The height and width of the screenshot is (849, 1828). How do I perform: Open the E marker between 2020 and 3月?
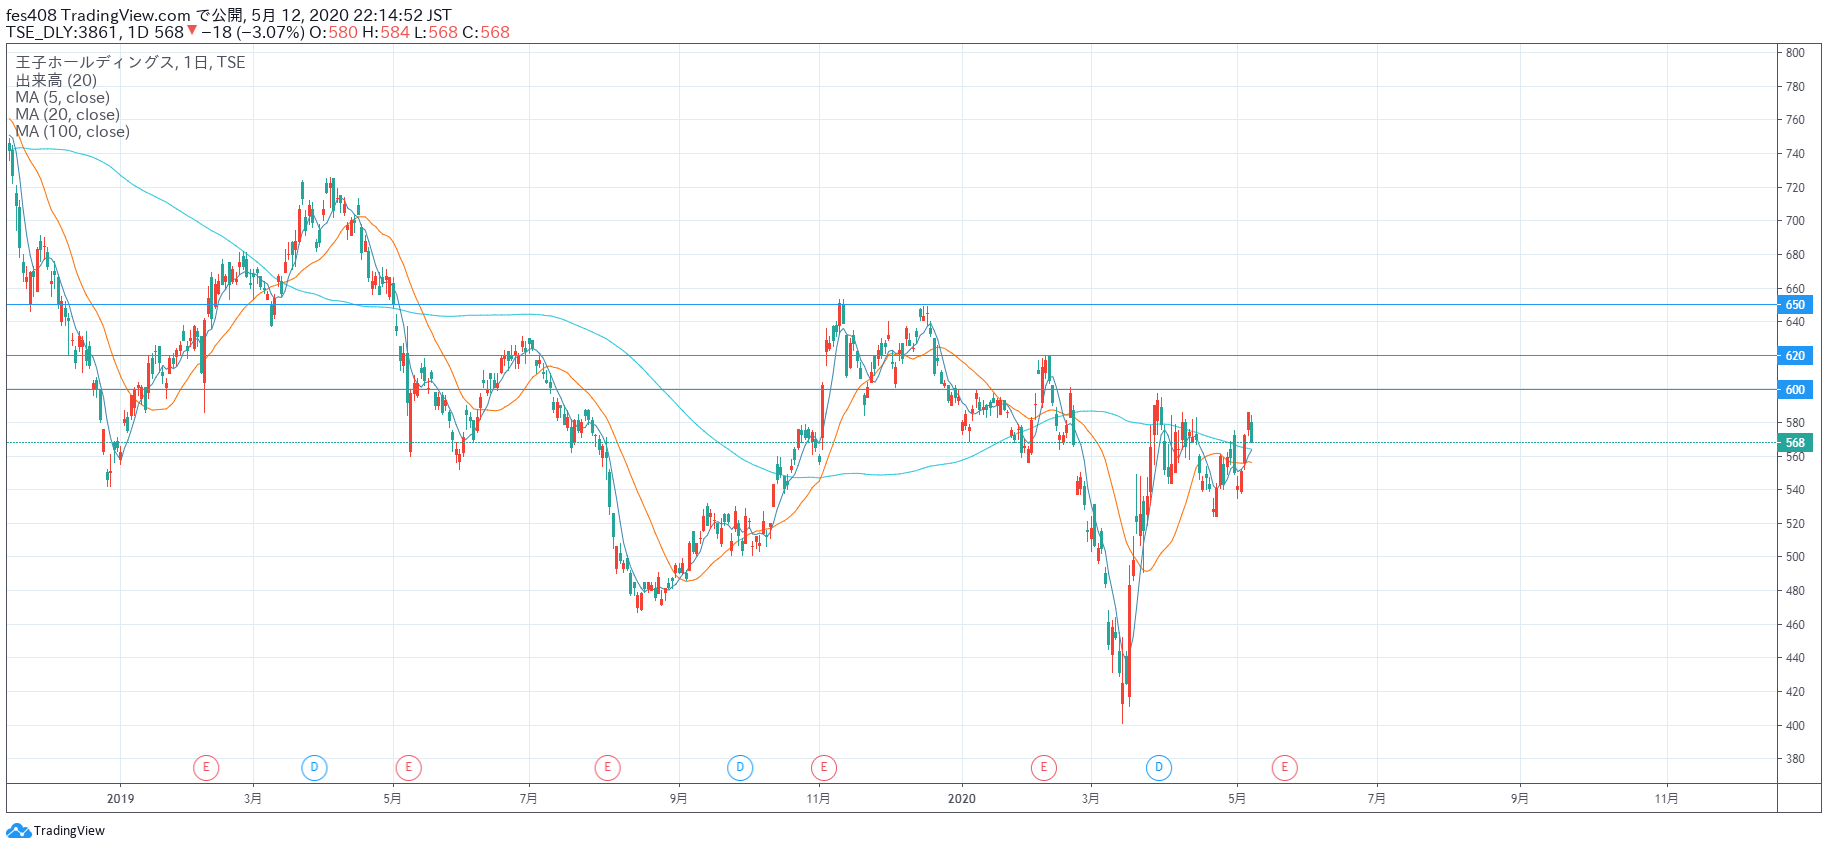point(1044,768)
